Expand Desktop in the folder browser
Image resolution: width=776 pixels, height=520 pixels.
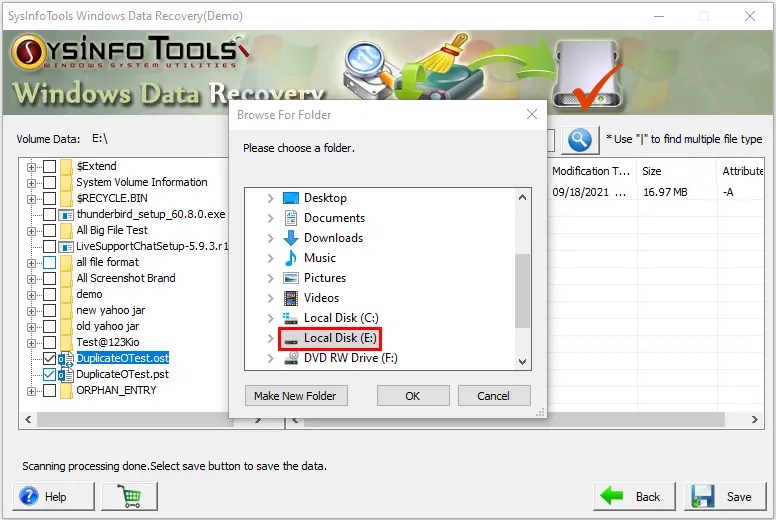point(270,198)
